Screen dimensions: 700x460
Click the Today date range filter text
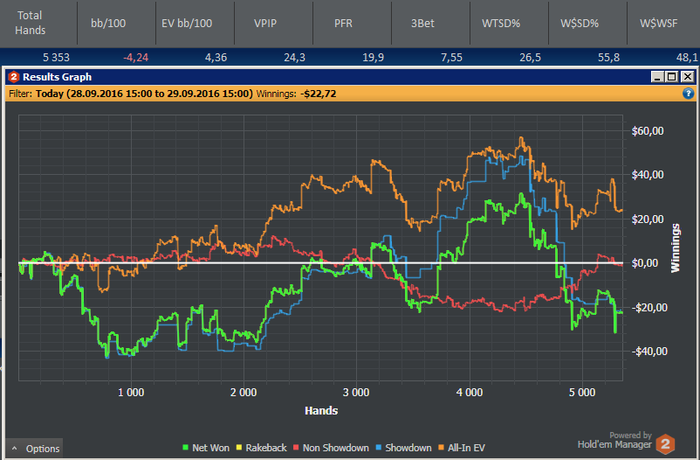[144, 94]
